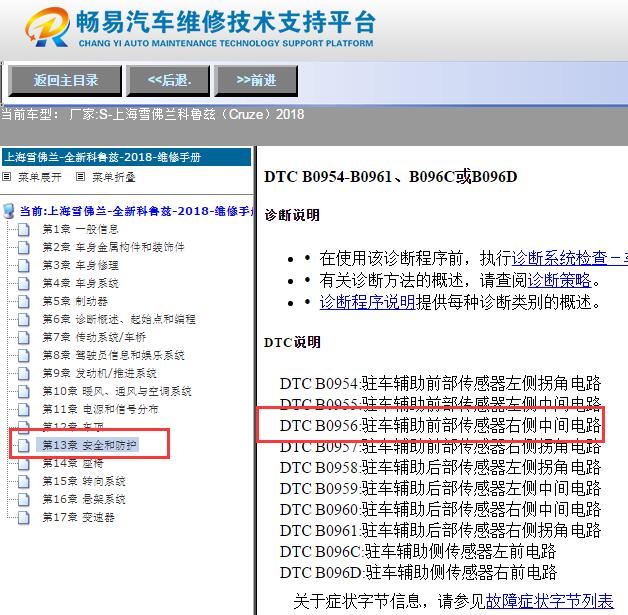Open the 诊断程序说明 link

pyautogui.click(x=367, y=302)
